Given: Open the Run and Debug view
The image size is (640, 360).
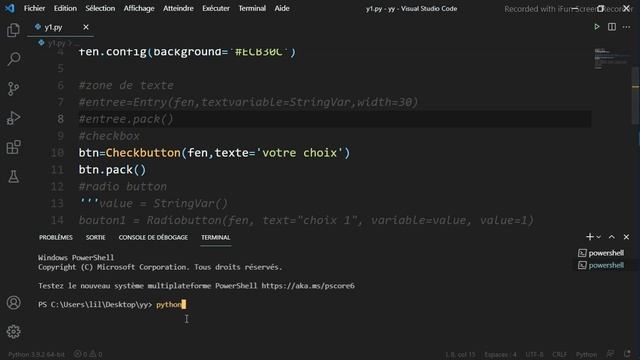Looking at the screenshot, I should (13, 118).
